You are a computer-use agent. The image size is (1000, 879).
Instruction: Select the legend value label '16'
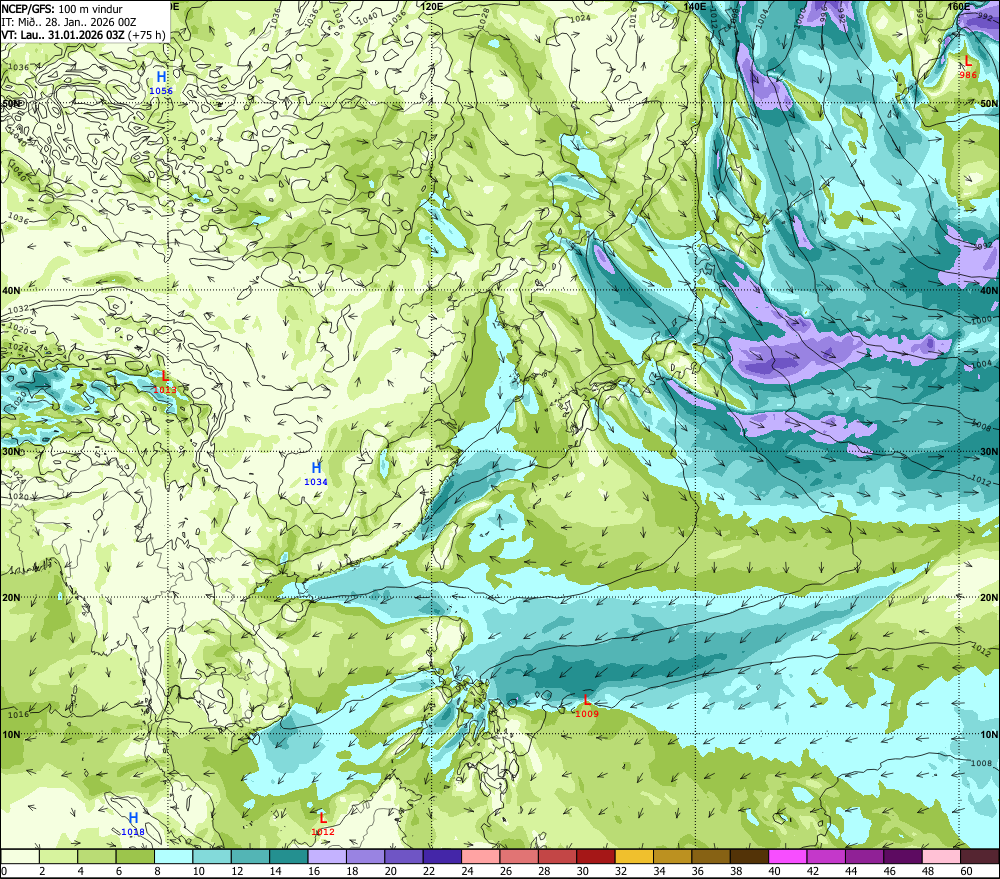(314, 871)
